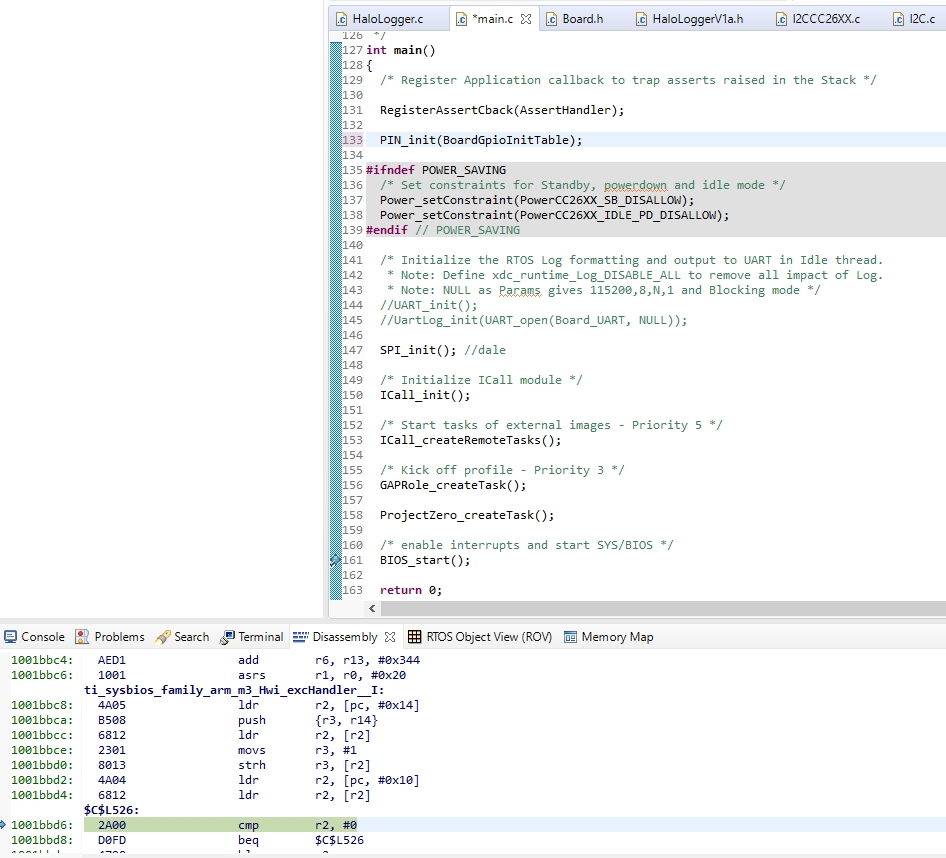Close the Disassembly view tab

pos(390,637)
